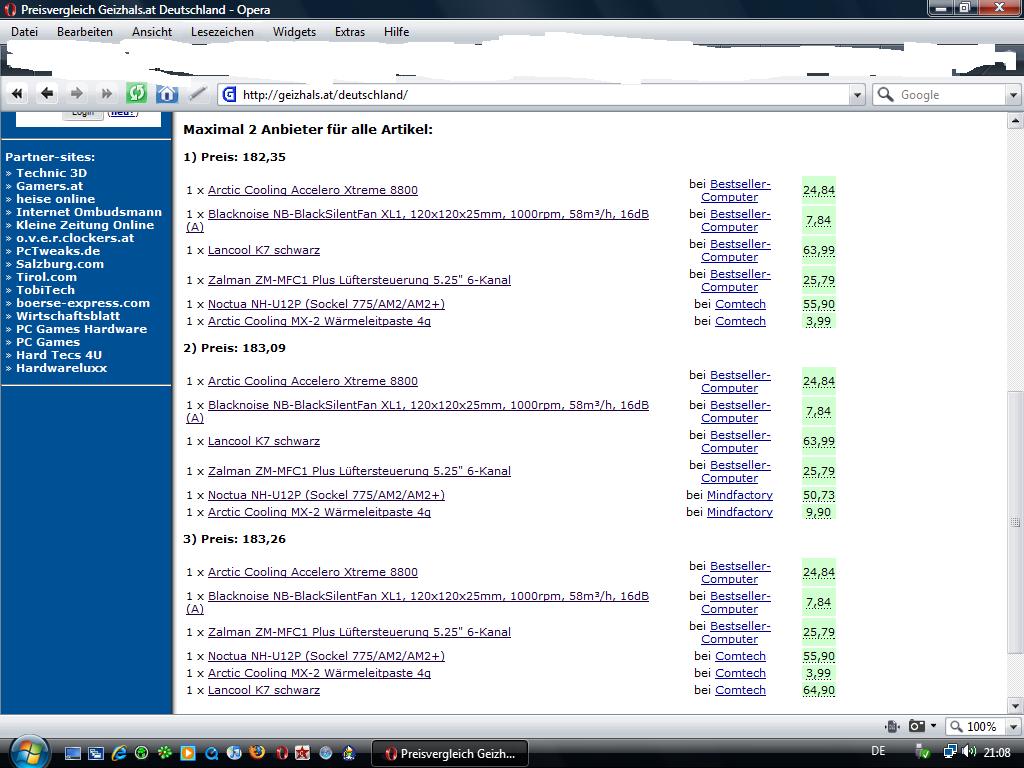The image size is (1024, 768).
Task: Click the Opera Rewind navigation button
Action: coord(17,94)
